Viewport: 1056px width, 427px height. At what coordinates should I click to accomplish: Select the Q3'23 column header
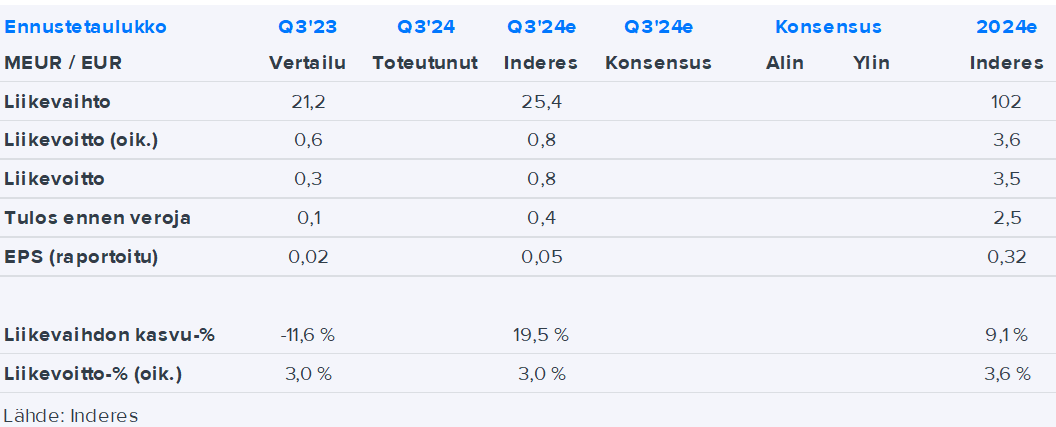tap(308, 27)
